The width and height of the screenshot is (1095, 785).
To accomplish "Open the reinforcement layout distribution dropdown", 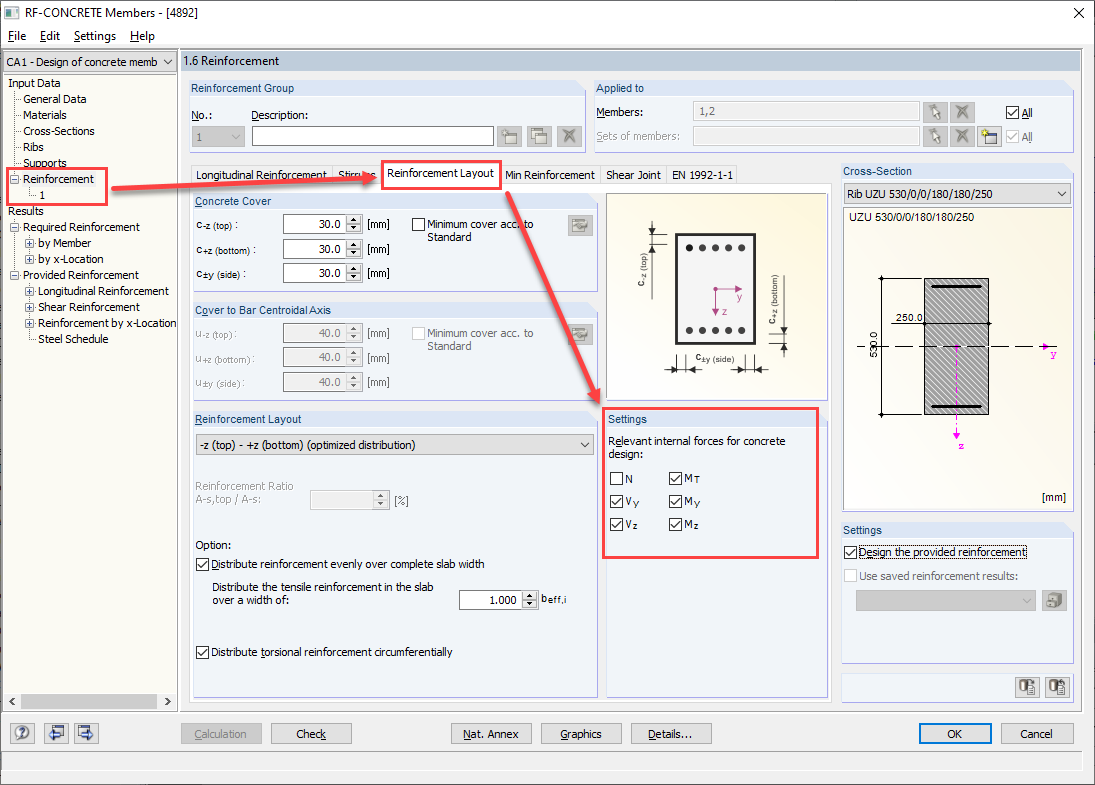I will tap(585, 445).
